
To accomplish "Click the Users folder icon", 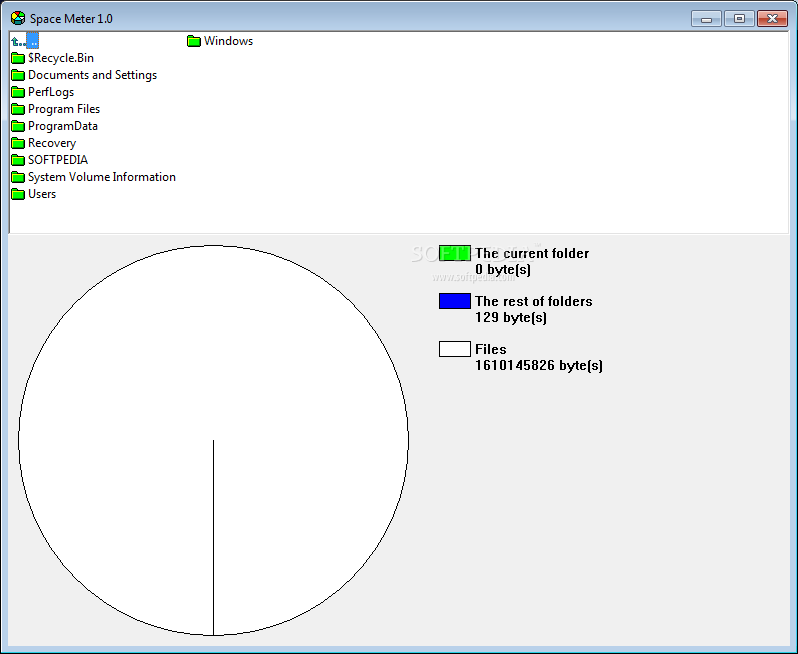I will (18, 194).
